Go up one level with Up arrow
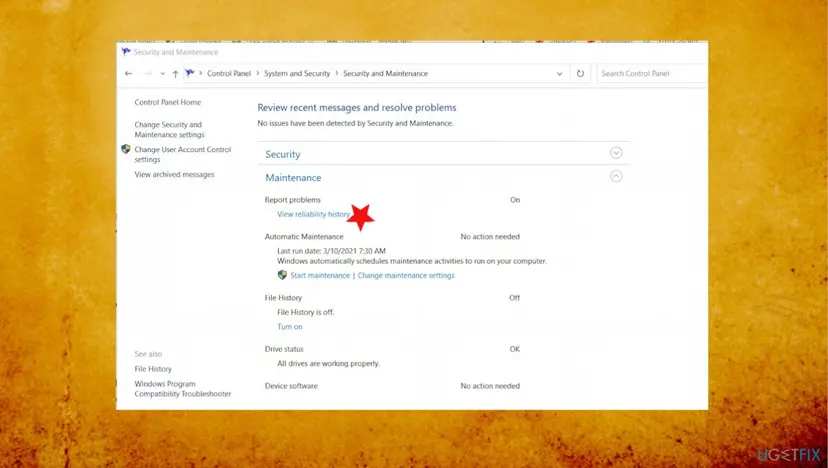Viewport: 828px width, 468px height. 175,74
